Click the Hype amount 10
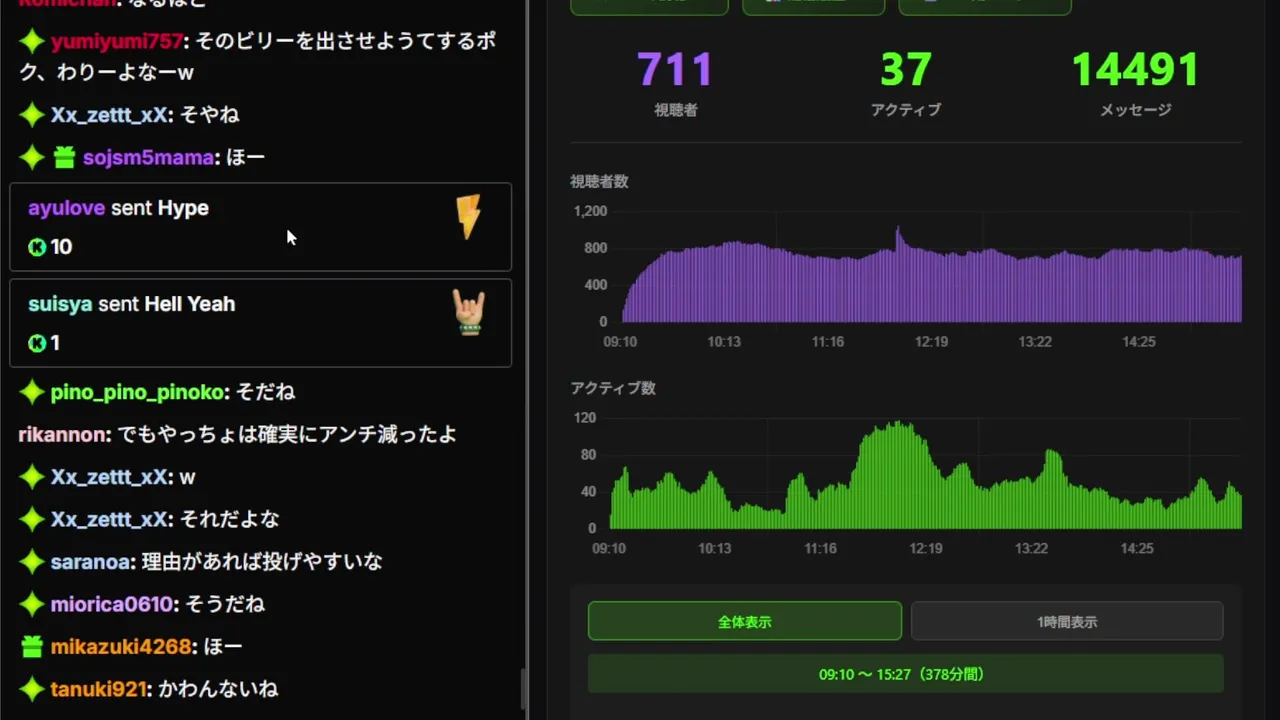The height and width of the screenshot is (720, 1280). [61, 247]
